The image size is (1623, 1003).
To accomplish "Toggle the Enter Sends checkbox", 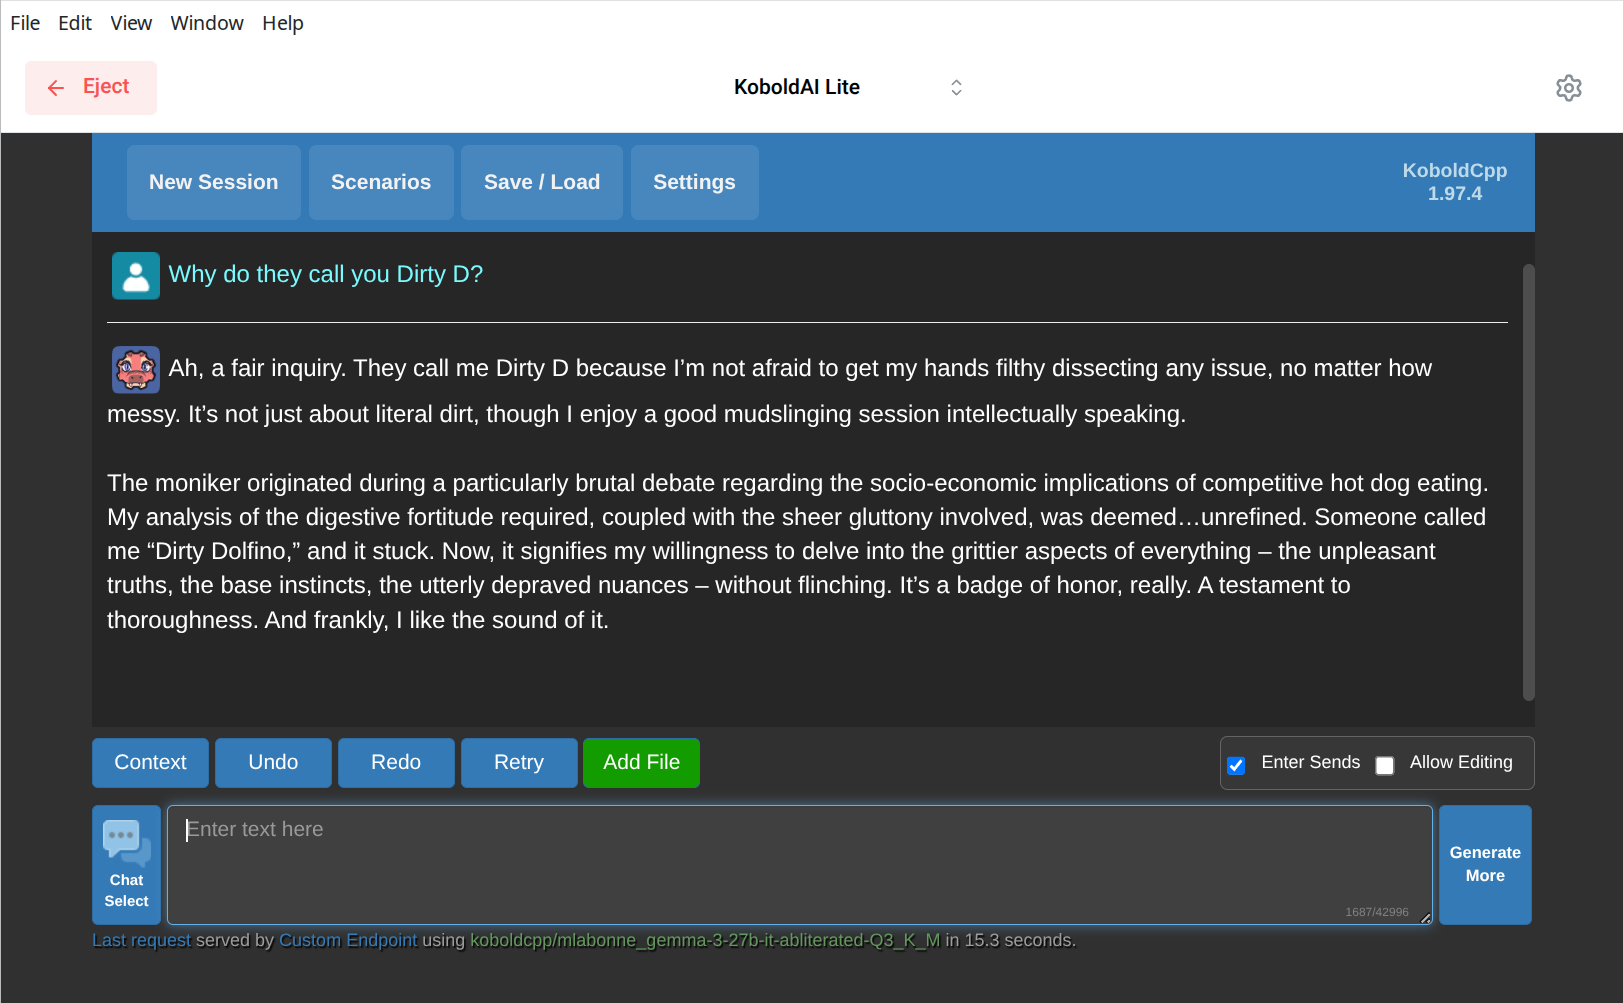I will 1236,765.
